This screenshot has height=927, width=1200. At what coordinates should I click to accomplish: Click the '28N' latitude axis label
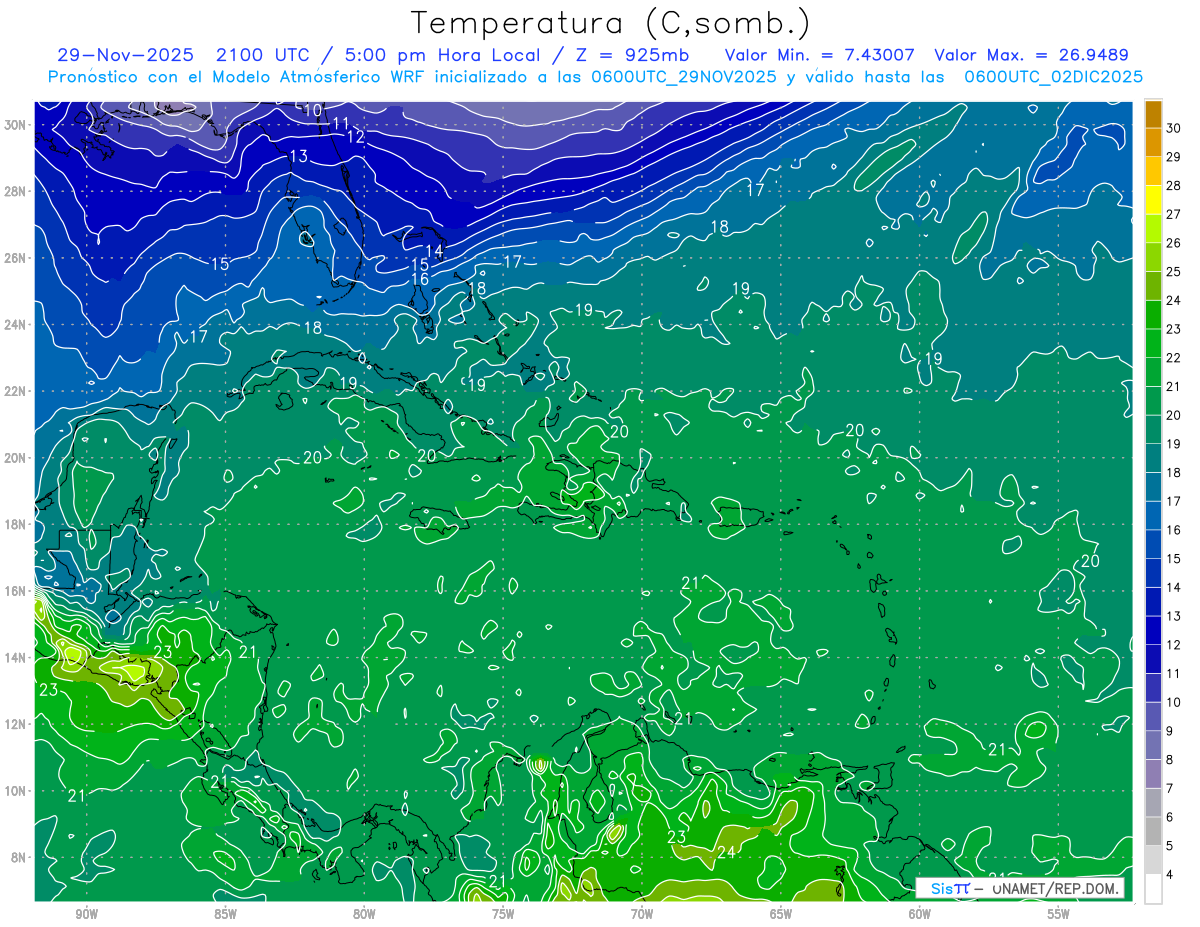[x=15, y=191]
